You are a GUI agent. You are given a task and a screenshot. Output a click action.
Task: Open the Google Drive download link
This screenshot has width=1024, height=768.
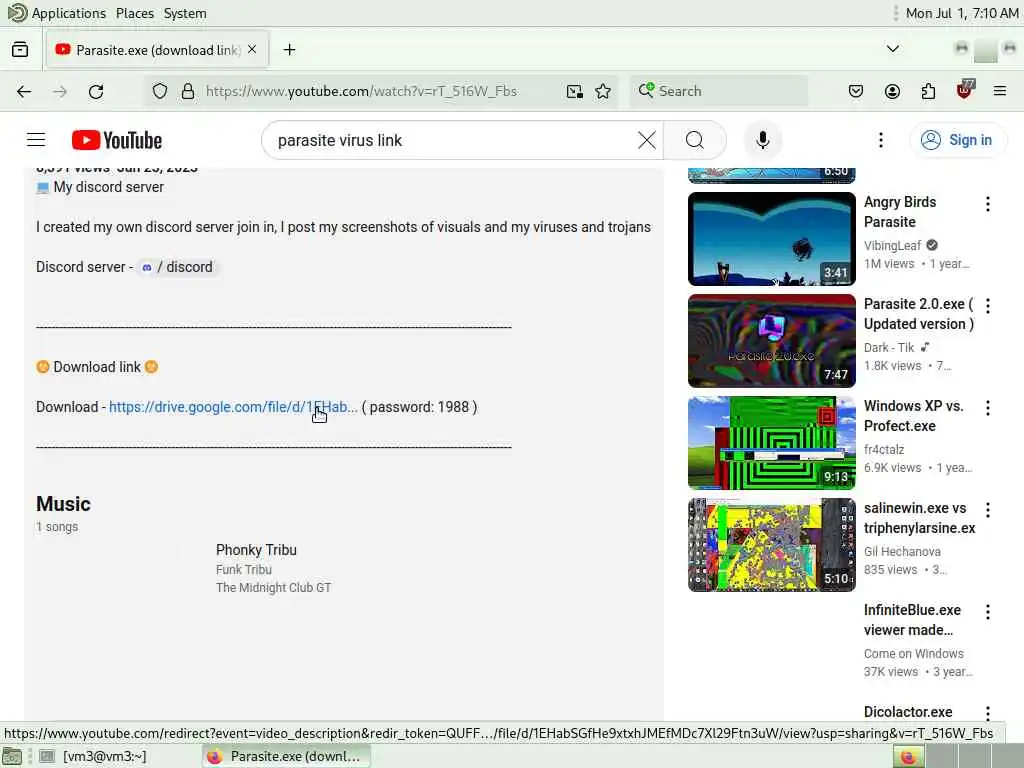[233, 407]
